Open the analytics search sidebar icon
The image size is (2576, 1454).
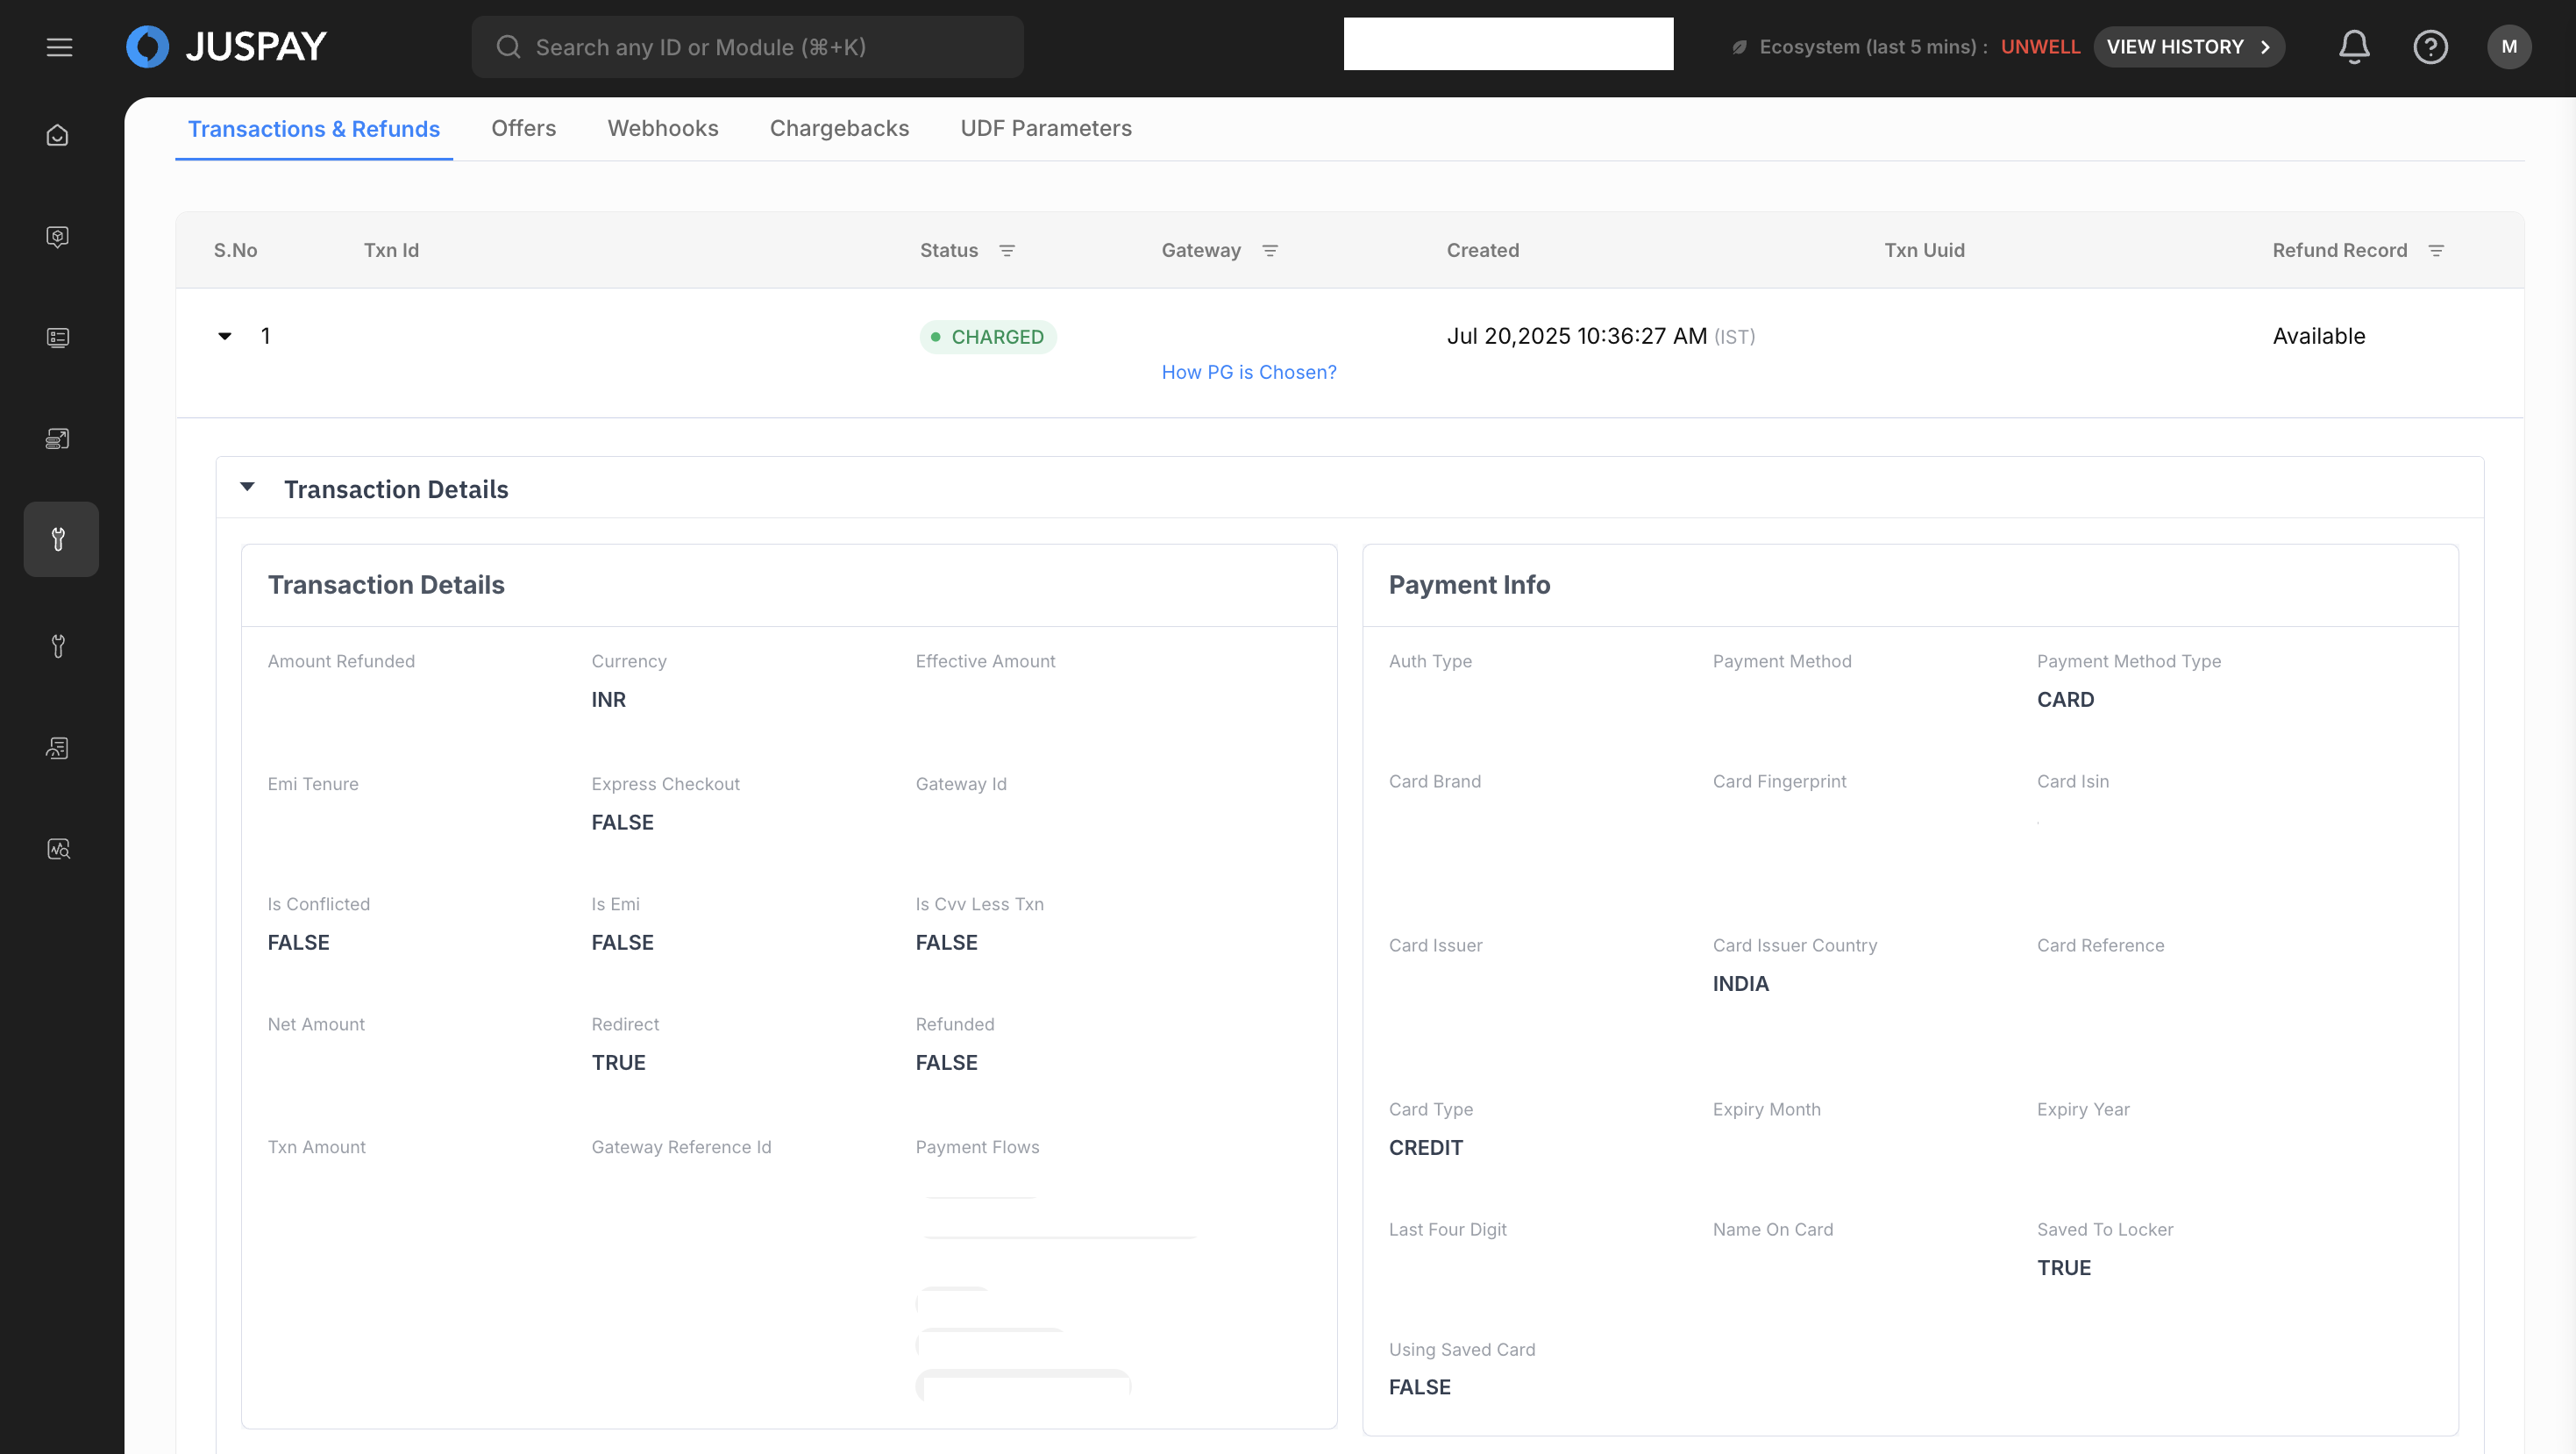tap(58, 849)
